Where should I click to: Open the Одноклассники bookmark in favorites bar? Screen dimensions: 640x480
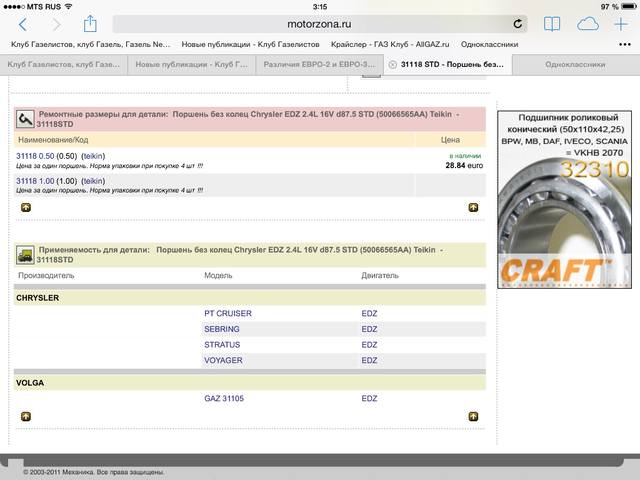point(489,44)
